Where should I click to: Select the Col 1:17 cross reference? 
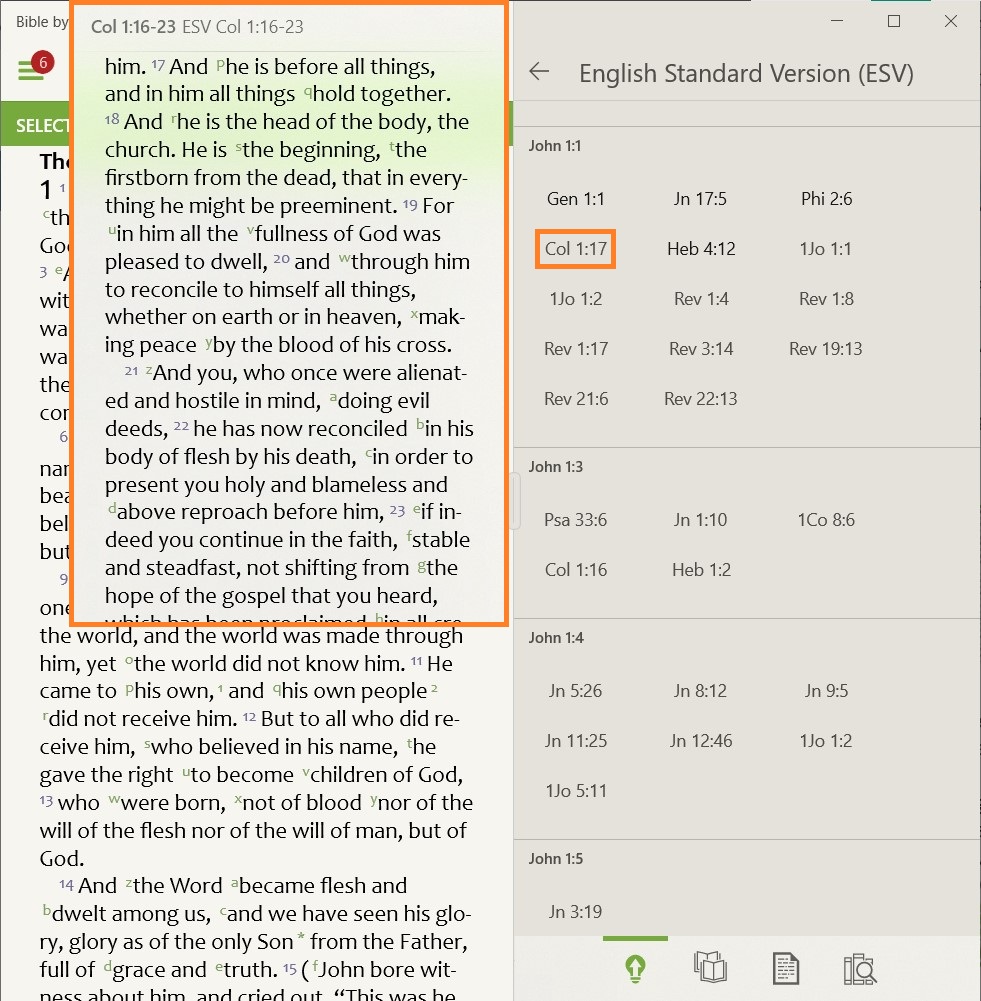(x=576, y=249)
